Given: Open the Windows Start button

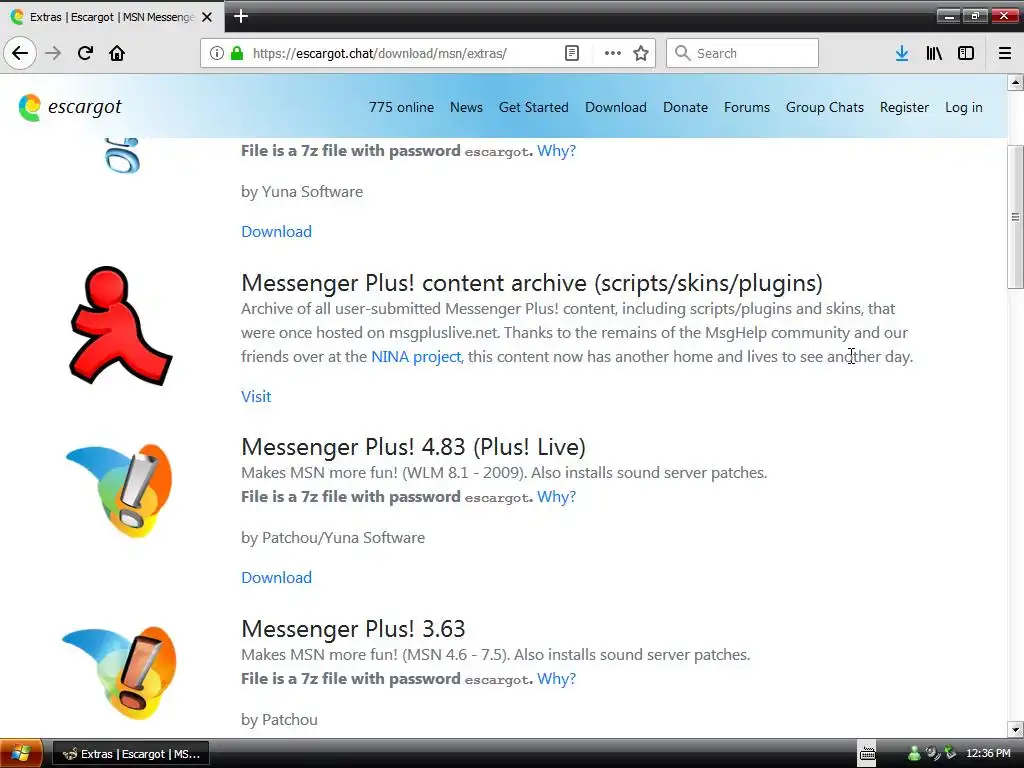Looking at the screenshot, I should [21, 754].
